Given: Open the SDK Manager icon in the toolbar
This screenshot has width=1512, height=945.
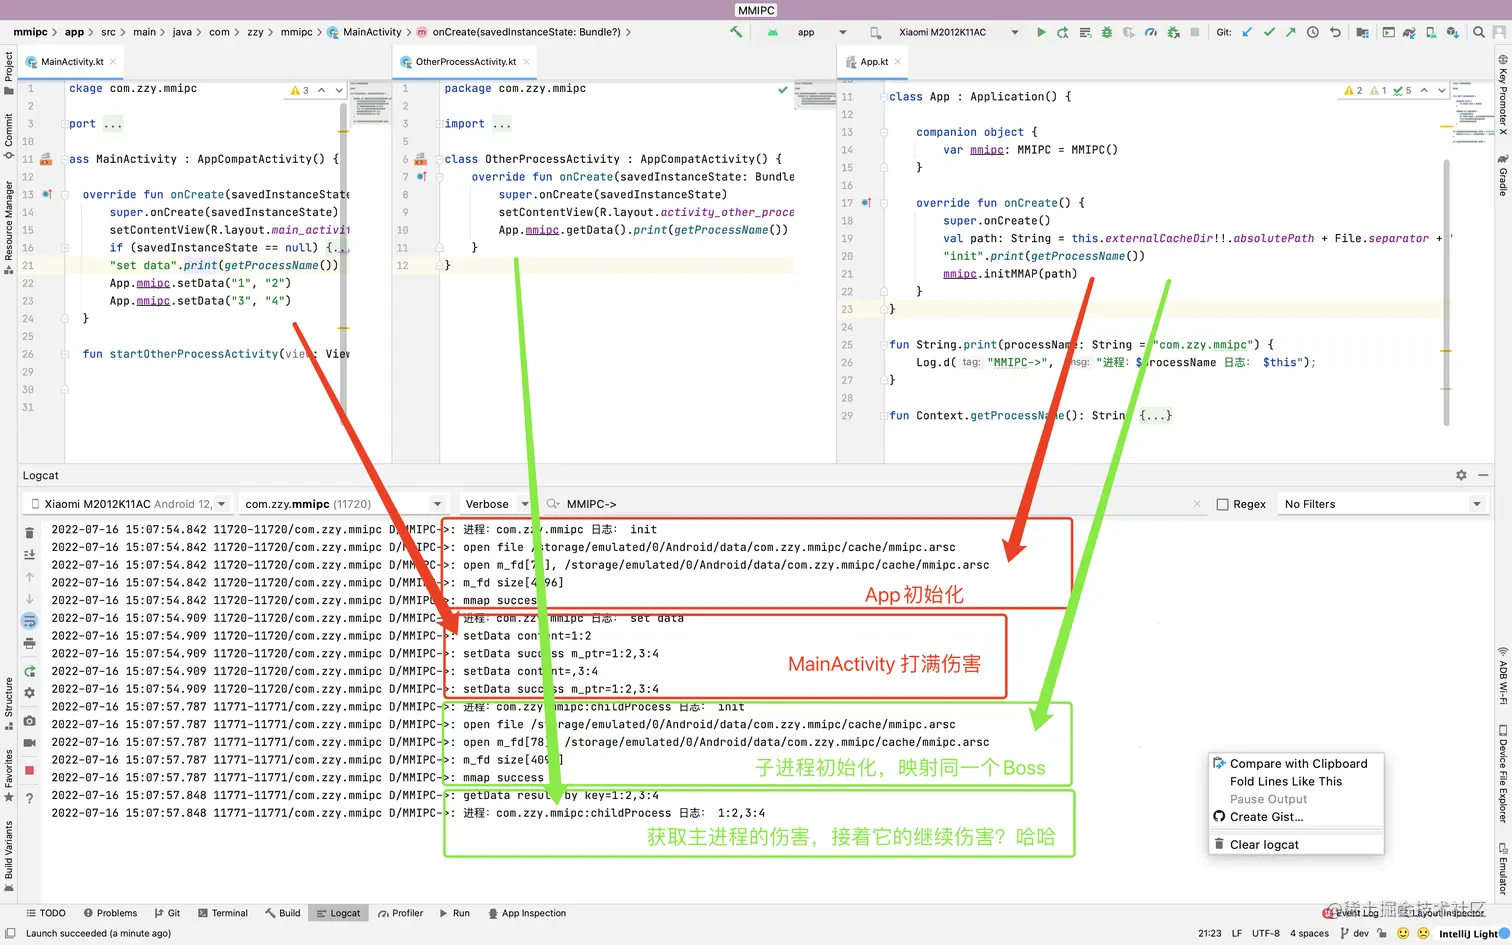Looking at the screenshot, I should (x=1452, y=32).
